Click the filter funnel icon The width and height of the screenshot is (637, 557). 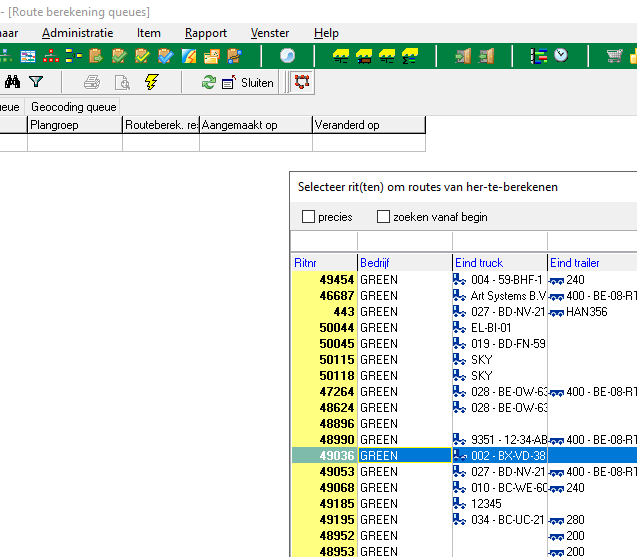pos(36,82)
